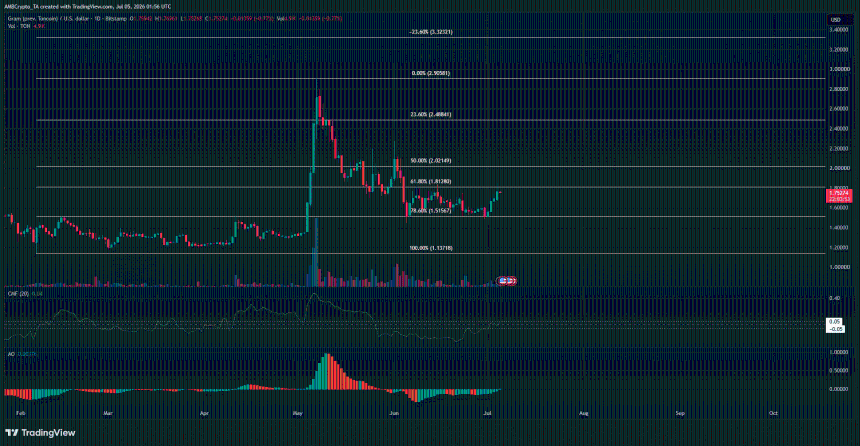The image size is (860, 446).
Task: Click the Jul label on time axis
Action: [488, 413]
